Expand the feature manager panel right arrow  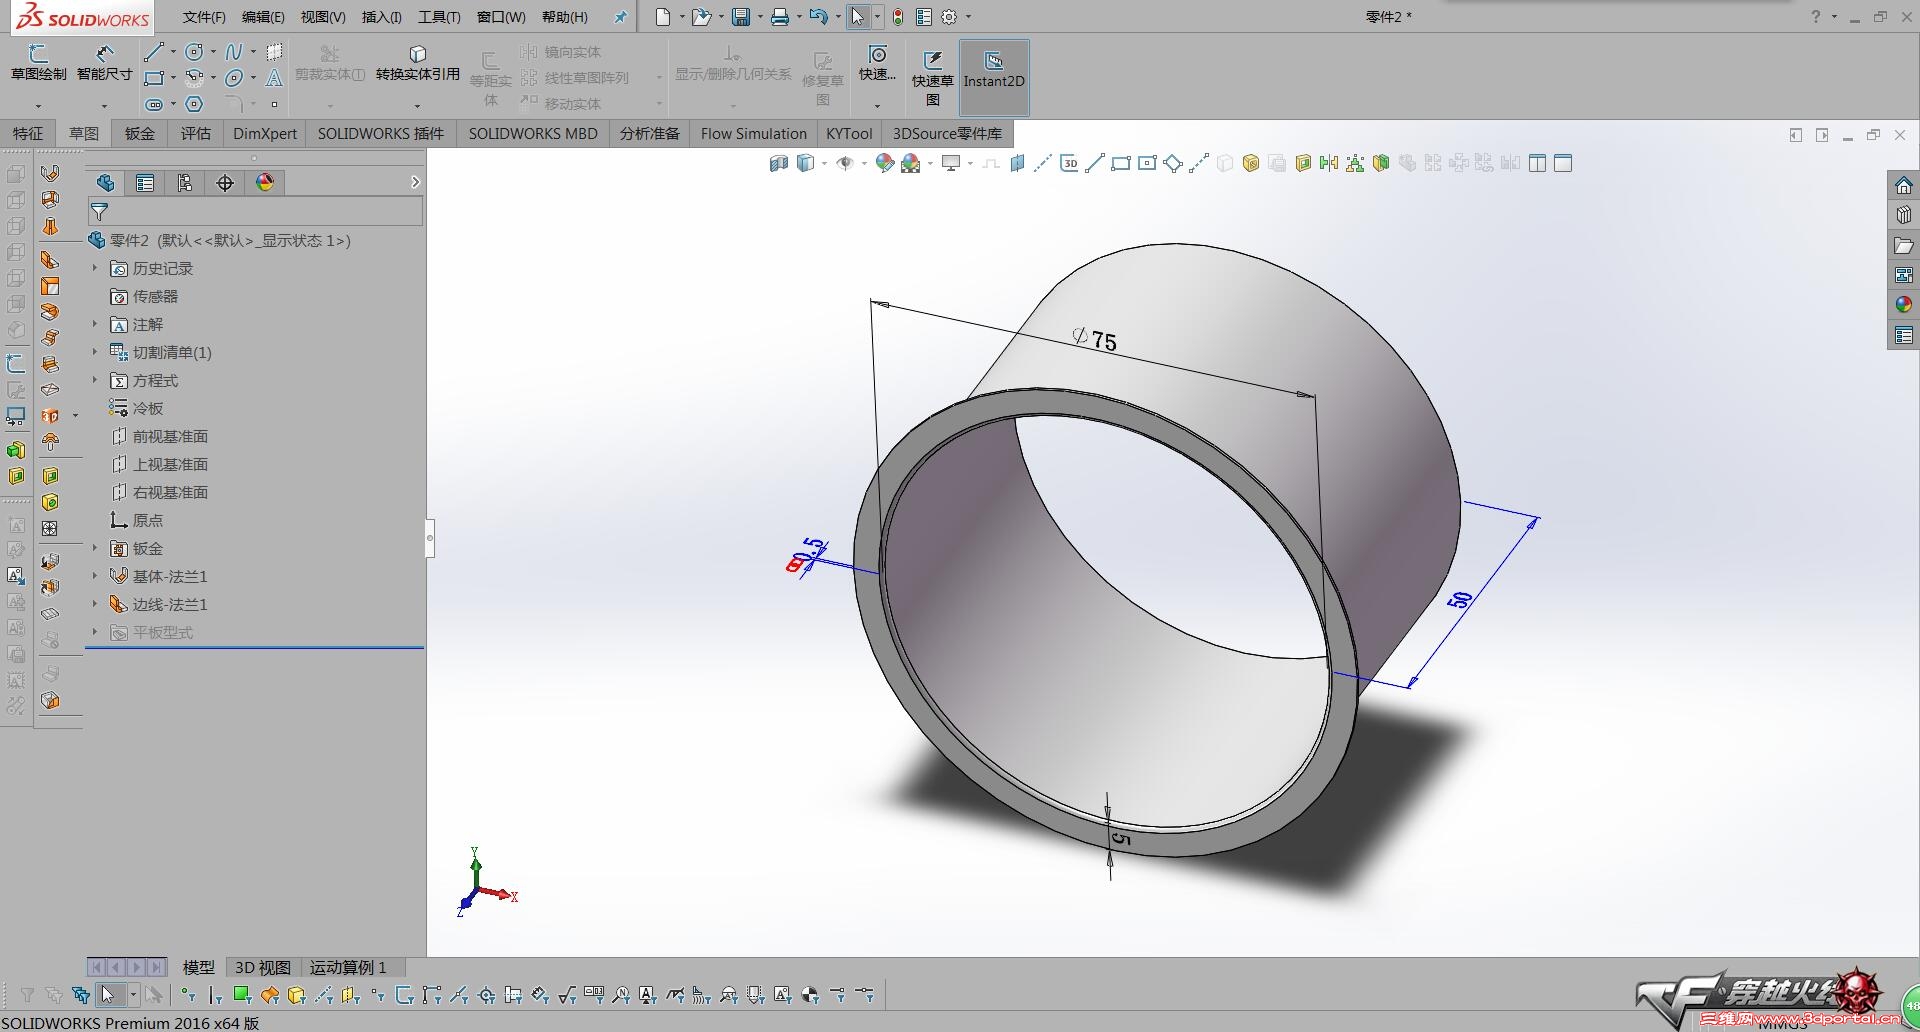coord(415,182)
